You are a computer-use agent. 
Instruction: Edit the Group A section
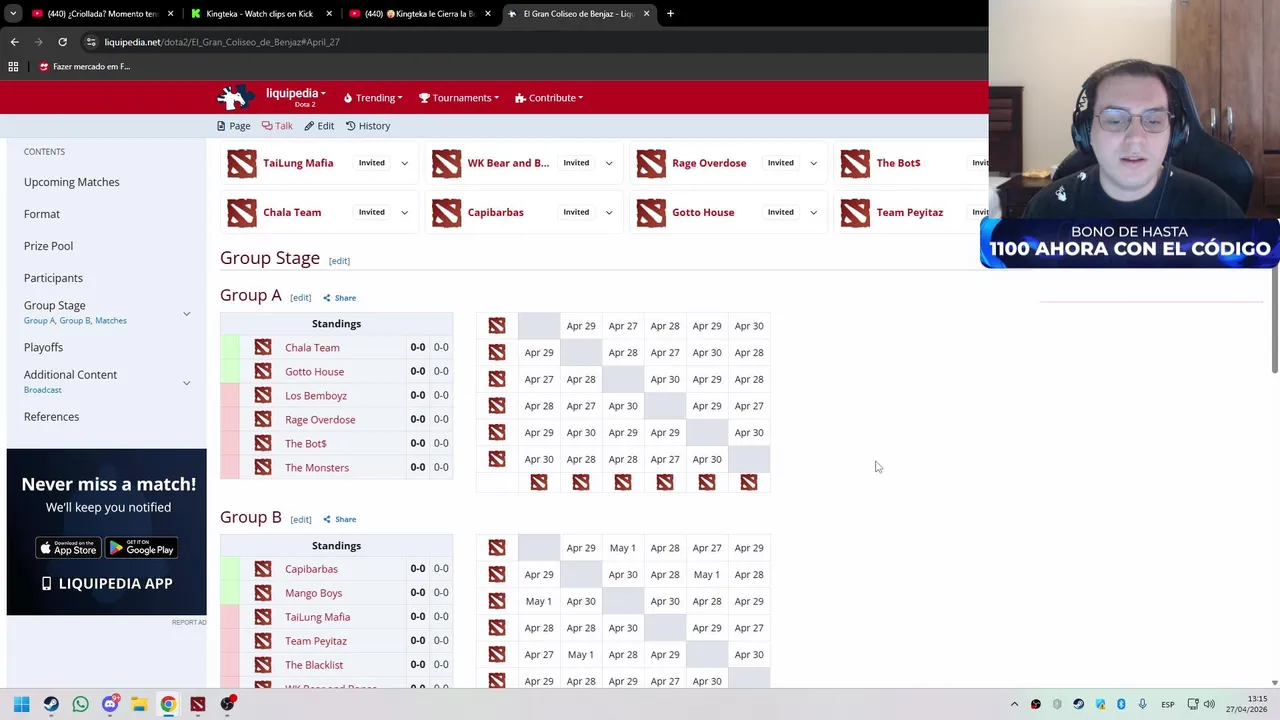click(300, 298)
